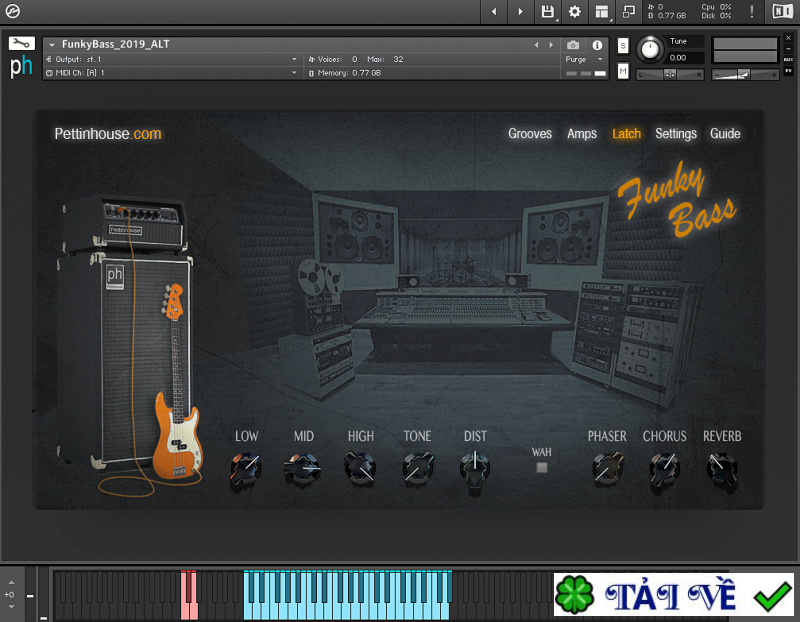Open Kontakt options via the gear icon
800x622 pixels.
[x=574, y=12]
